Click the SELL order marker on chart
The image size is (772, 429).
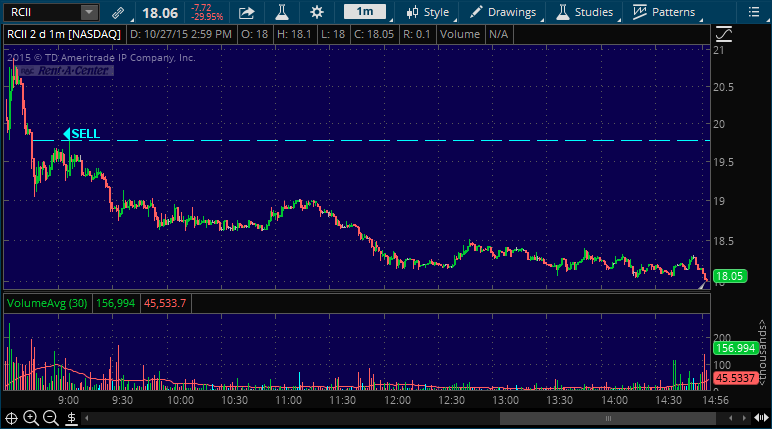(x=82, y=134)
